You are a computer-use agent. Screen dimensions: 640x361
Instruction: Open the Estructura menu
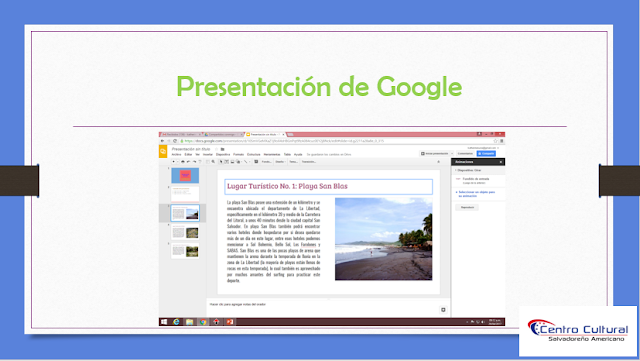(253, 154)
